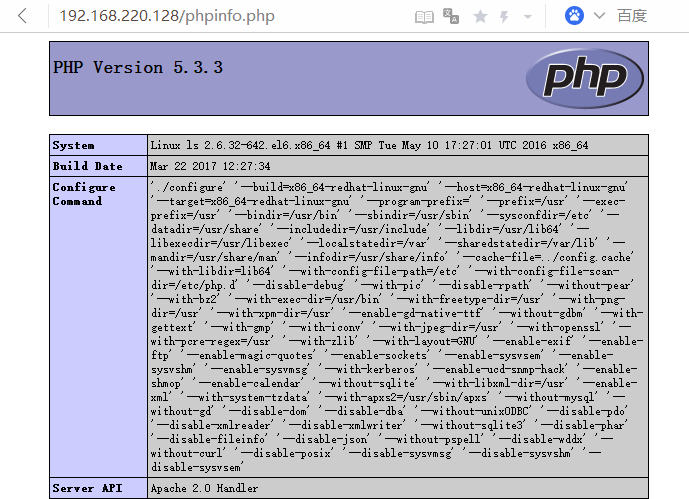The width and height of the screenshot is (689, 499).
Task: Click the address bar URL phpinfo.php
Action: point(167,16)
